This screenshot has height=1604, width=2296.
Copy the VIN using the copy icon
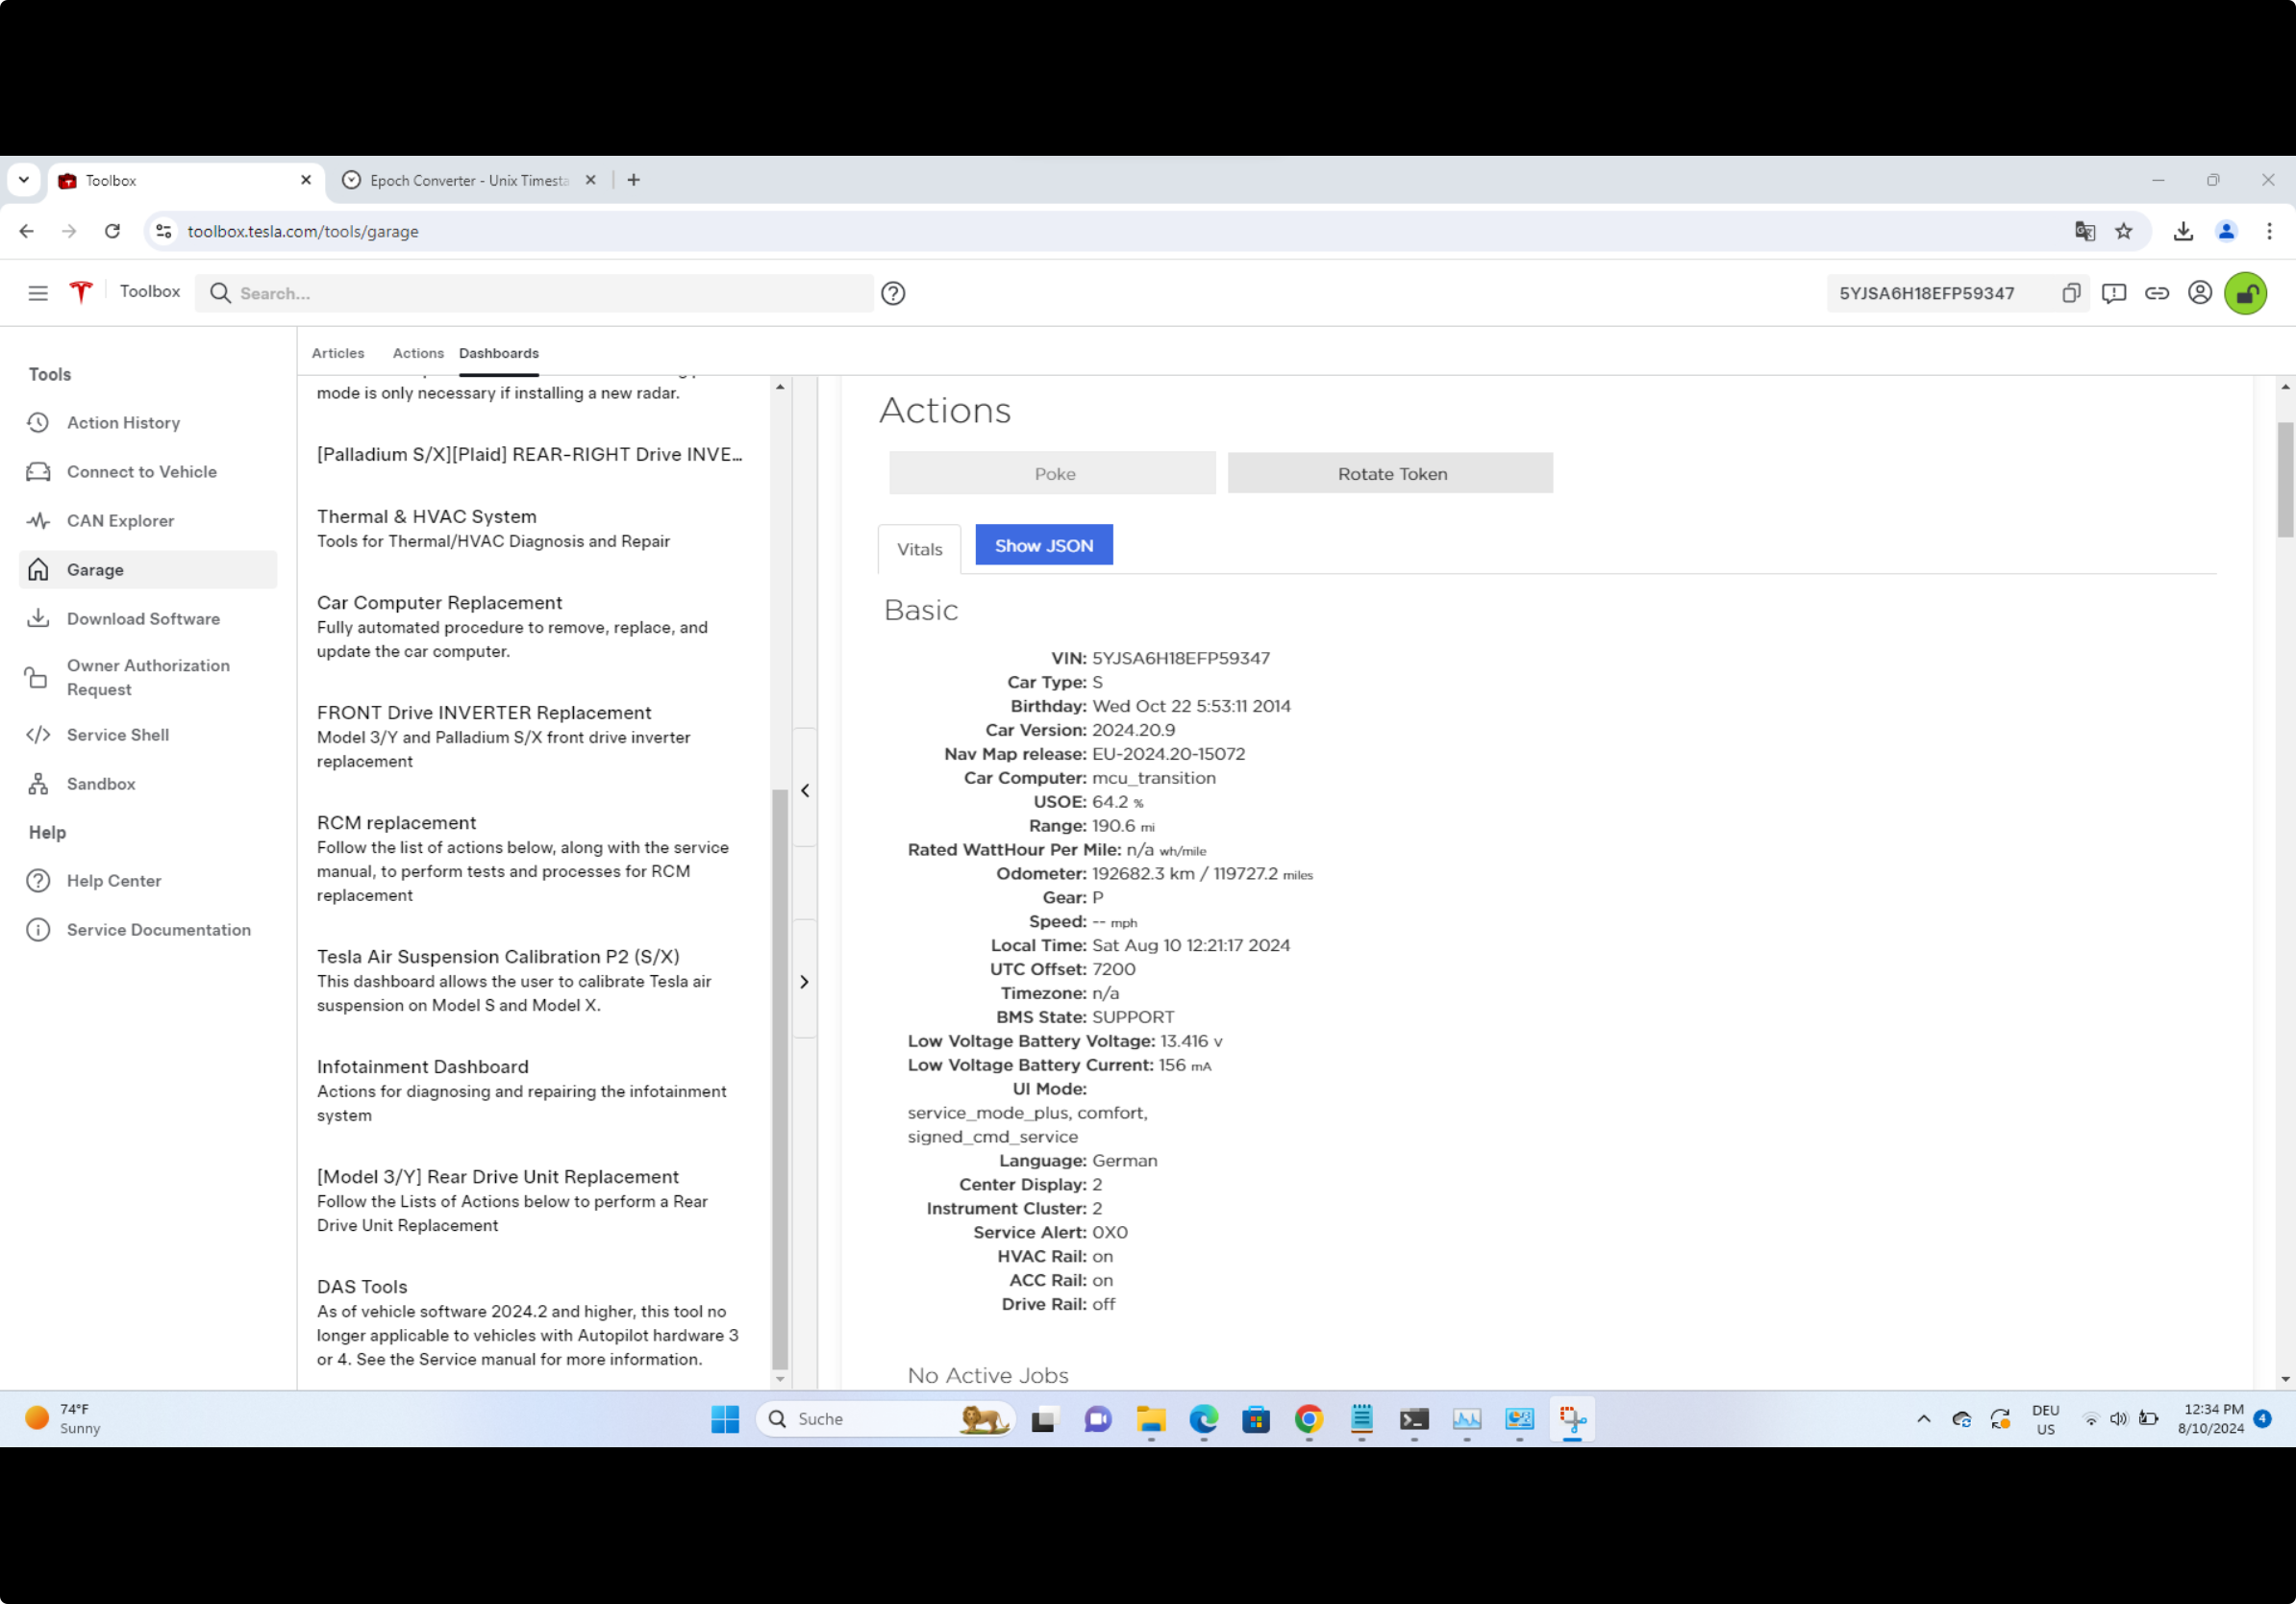(x=2070, y=293)
